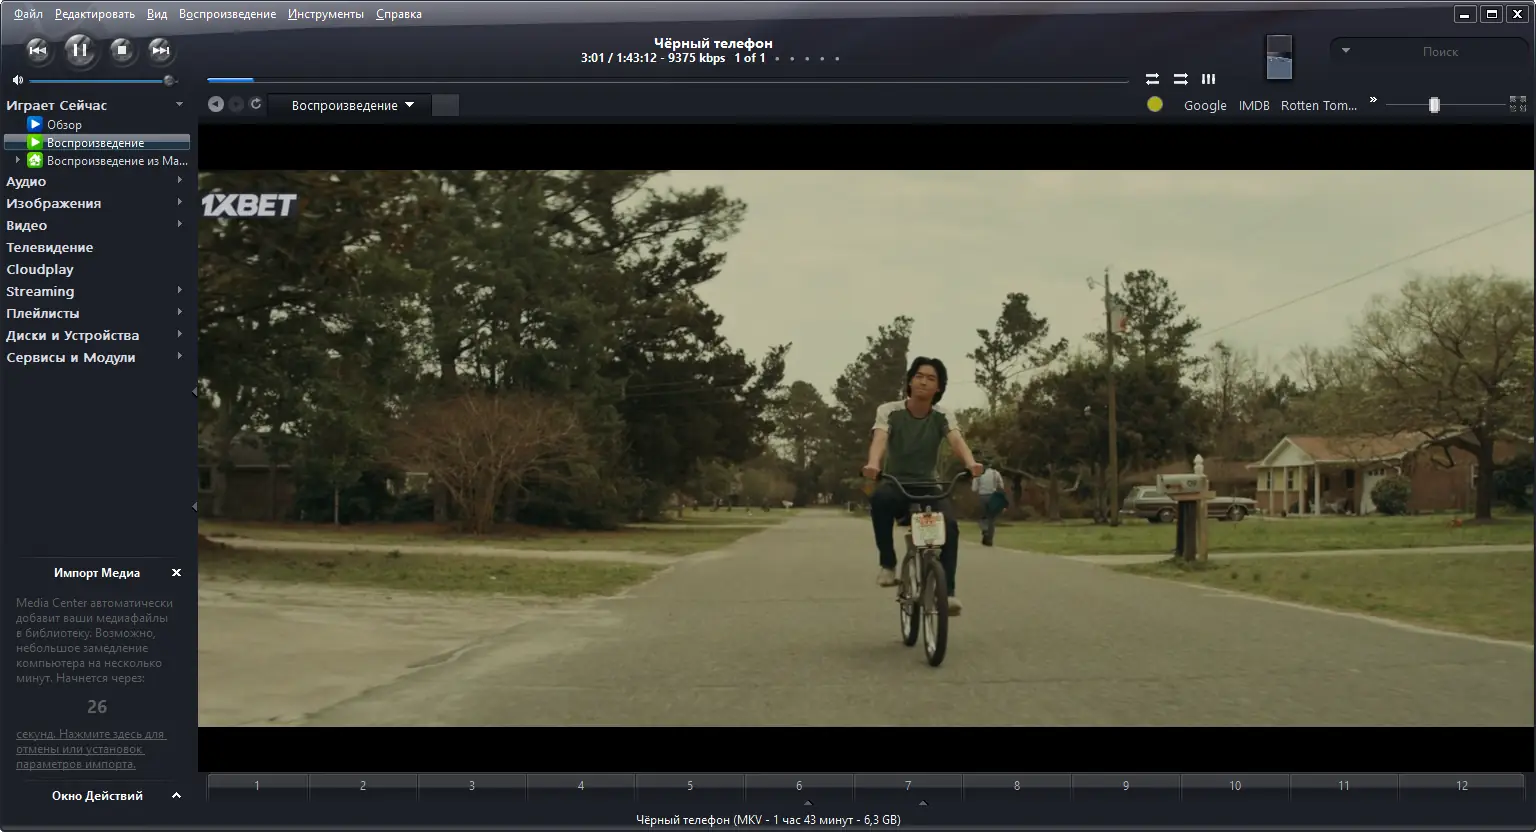The image size is (1536, 832).
Task: Jump to chapter segment 12
Action: pos(1462,786)
